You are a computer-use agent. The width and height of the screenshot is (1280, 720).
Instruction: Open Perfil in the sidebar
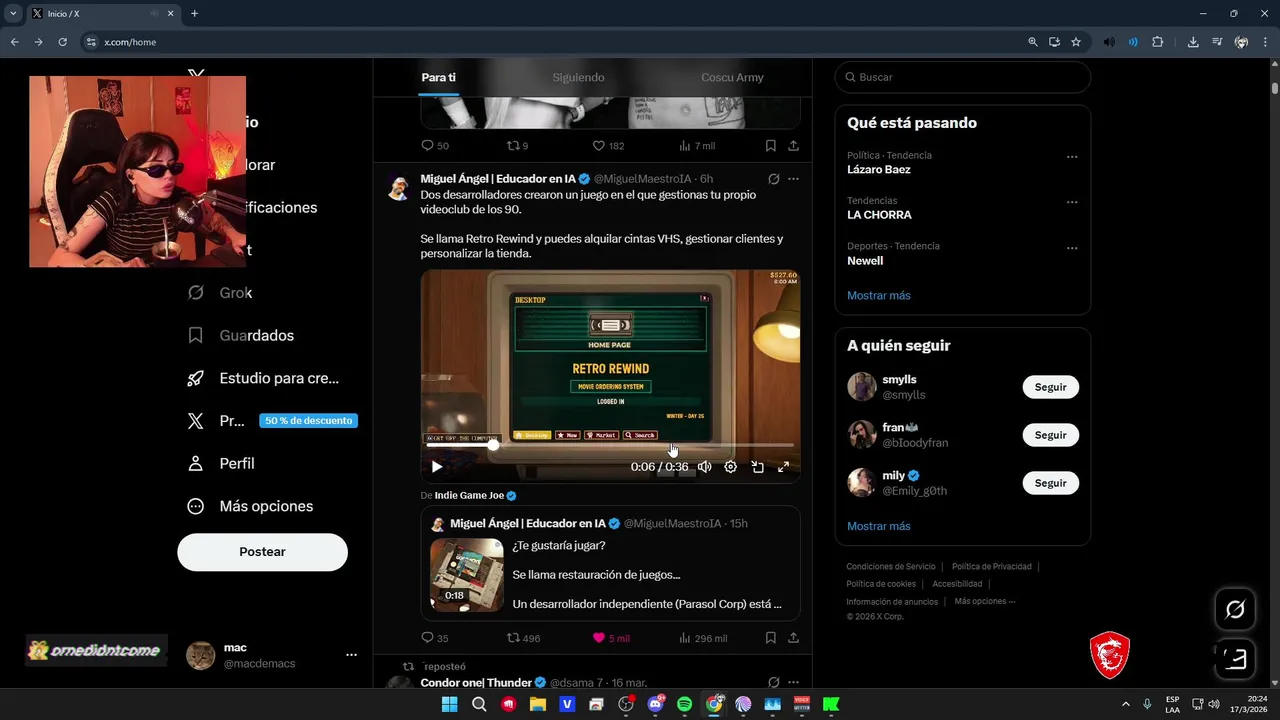pos(221,463)
